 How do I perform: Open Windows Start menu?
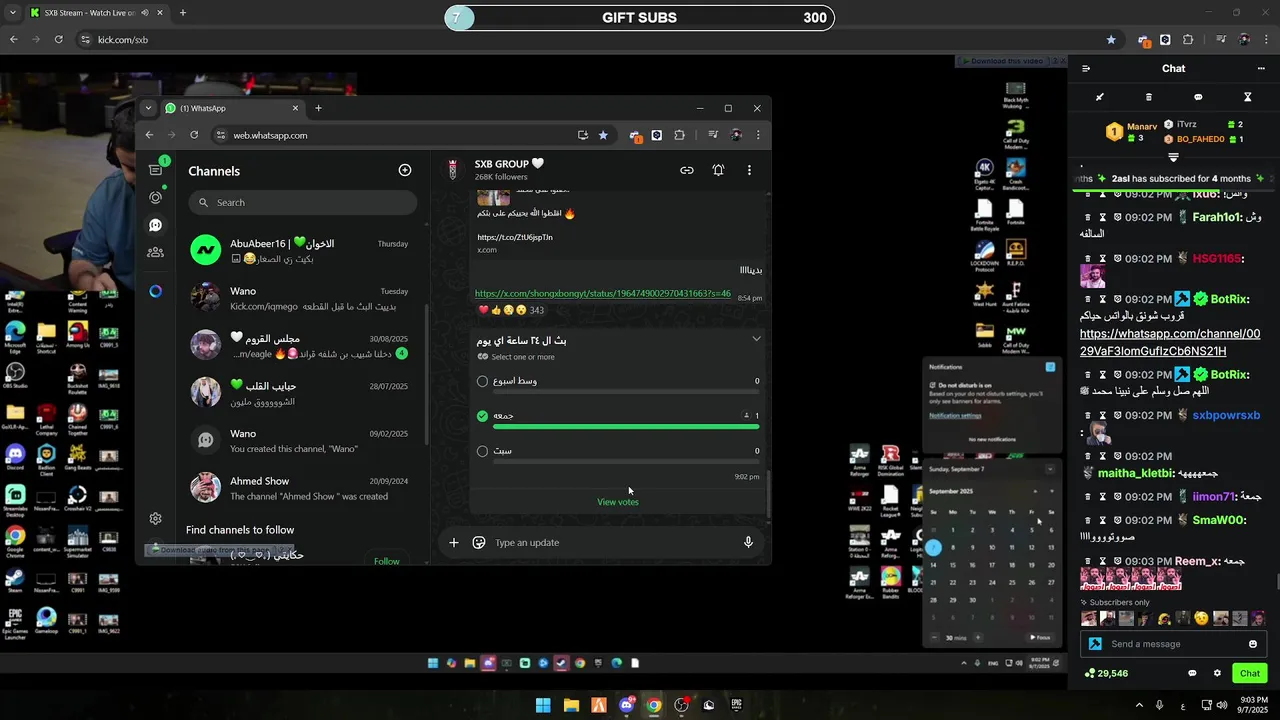coord(543,705)
